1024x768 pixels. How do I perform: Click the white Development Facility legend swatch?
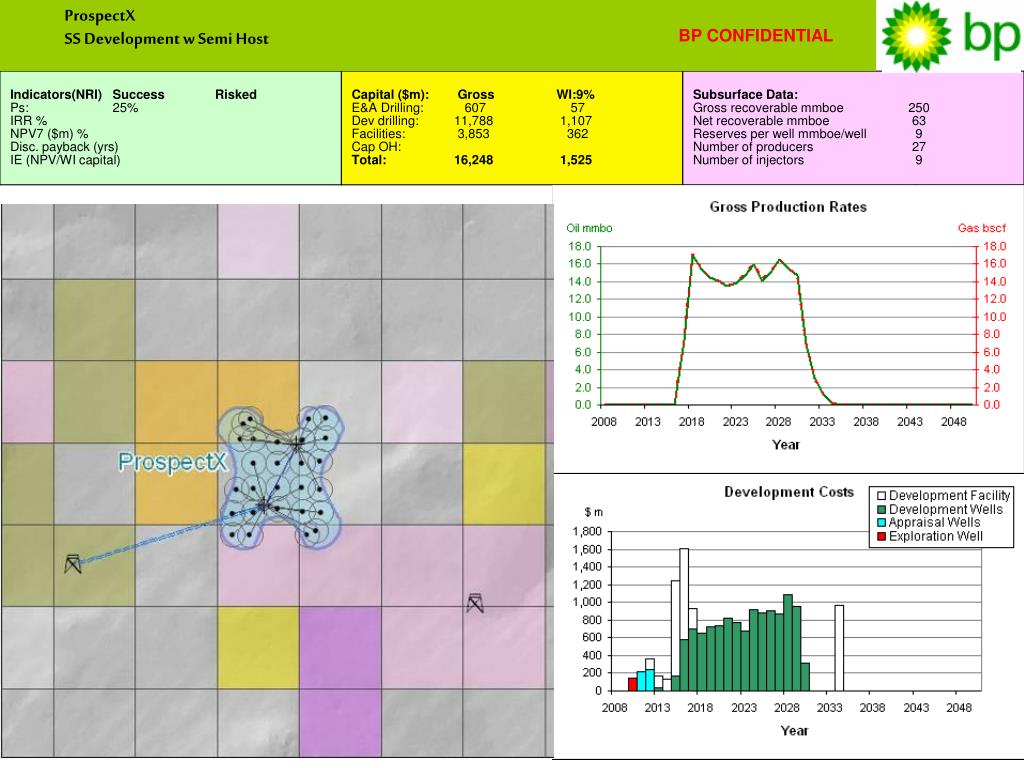tap(881, 496)
